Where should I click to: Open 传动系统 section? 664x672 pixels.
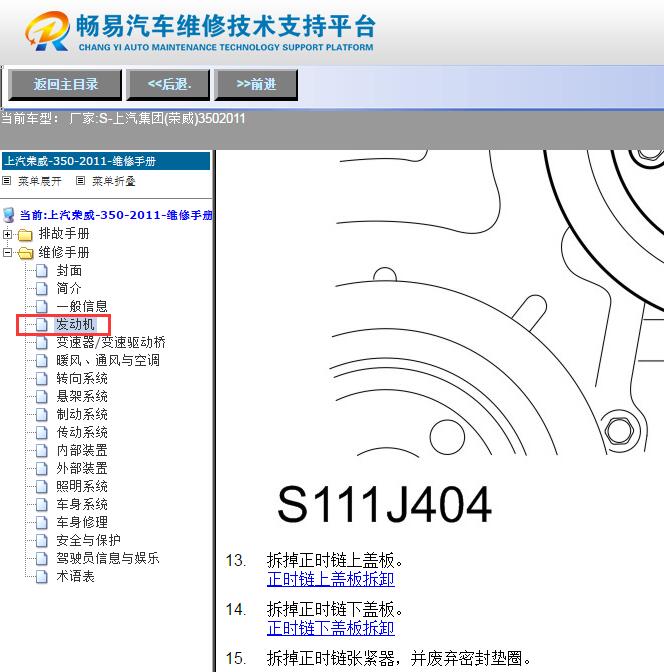click(82, 432)
